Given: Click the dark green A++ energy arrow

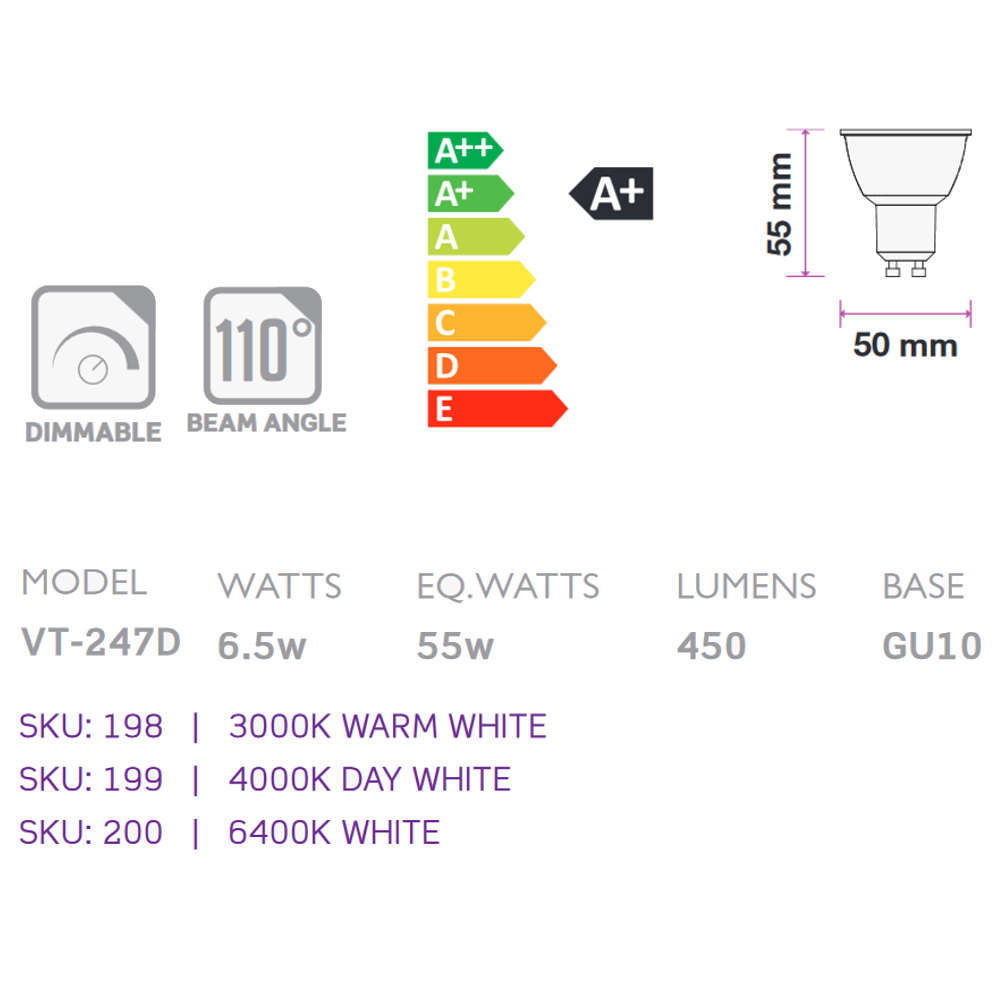Looking at the screenshot, I should click(466, 151).
